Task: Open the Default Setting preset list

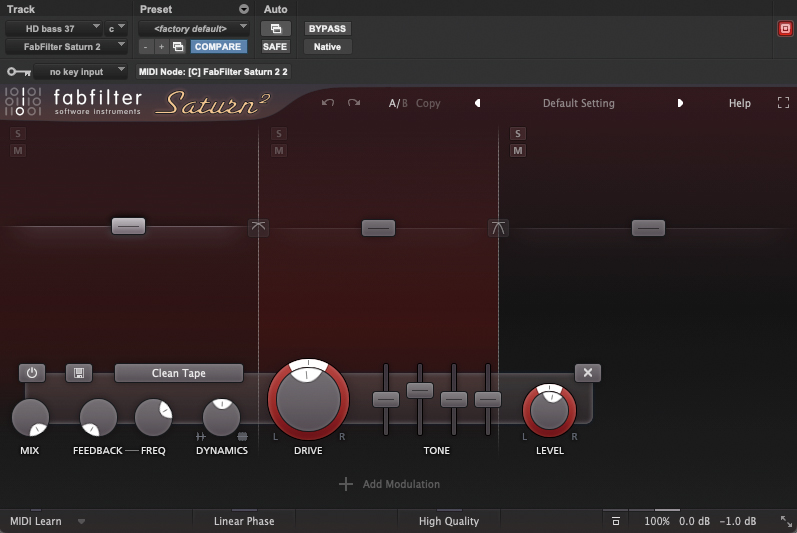Action: 578,103
